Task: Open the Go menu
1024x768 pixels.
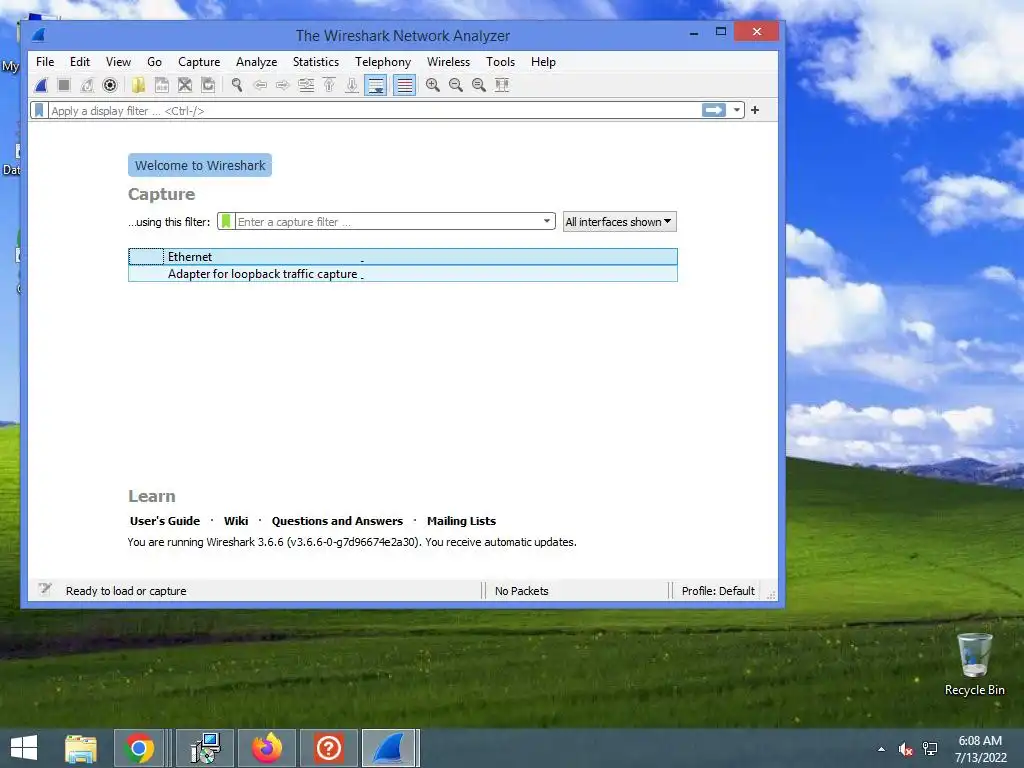Action: 154,61
